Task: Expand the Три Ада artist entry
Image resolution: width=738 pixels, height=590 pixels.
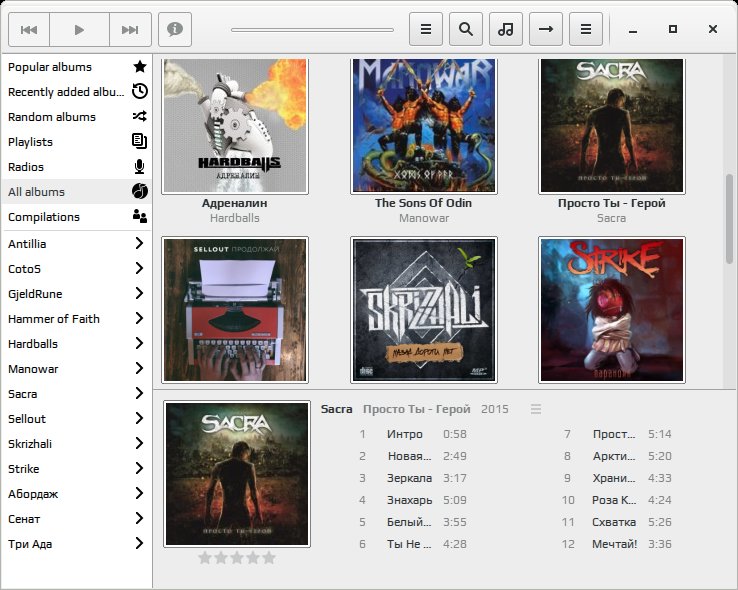Action: click(x=139, y=543)
